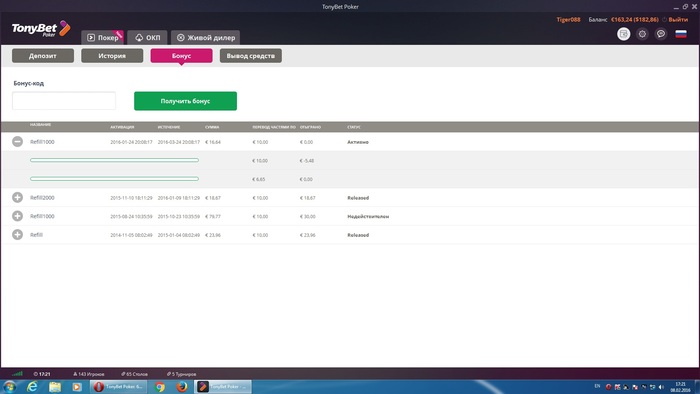Change language via the Russian flag
Screen dimensions: 700x394
pyautogui.click(x=681, y=34)
